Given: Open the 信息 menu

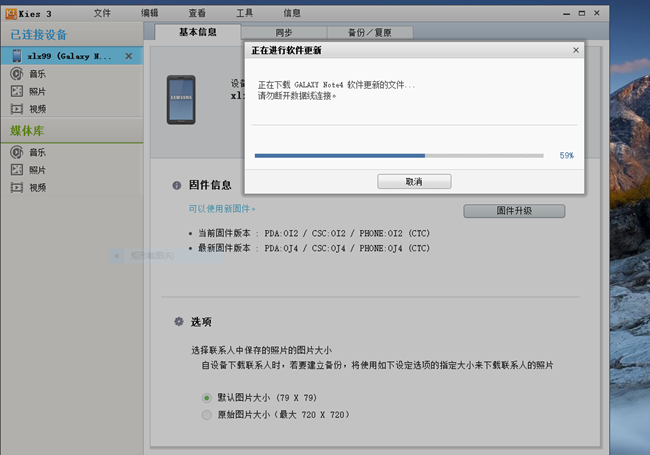Looking at the screenshot, I should [x=292, y=13].
